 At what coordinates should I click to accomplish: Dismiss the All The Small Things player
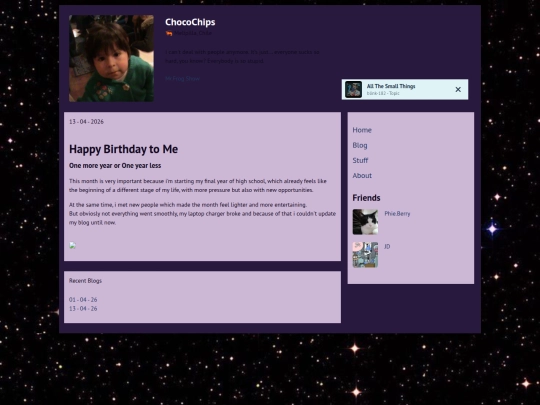pyautogui.click(x=458, y=90)
